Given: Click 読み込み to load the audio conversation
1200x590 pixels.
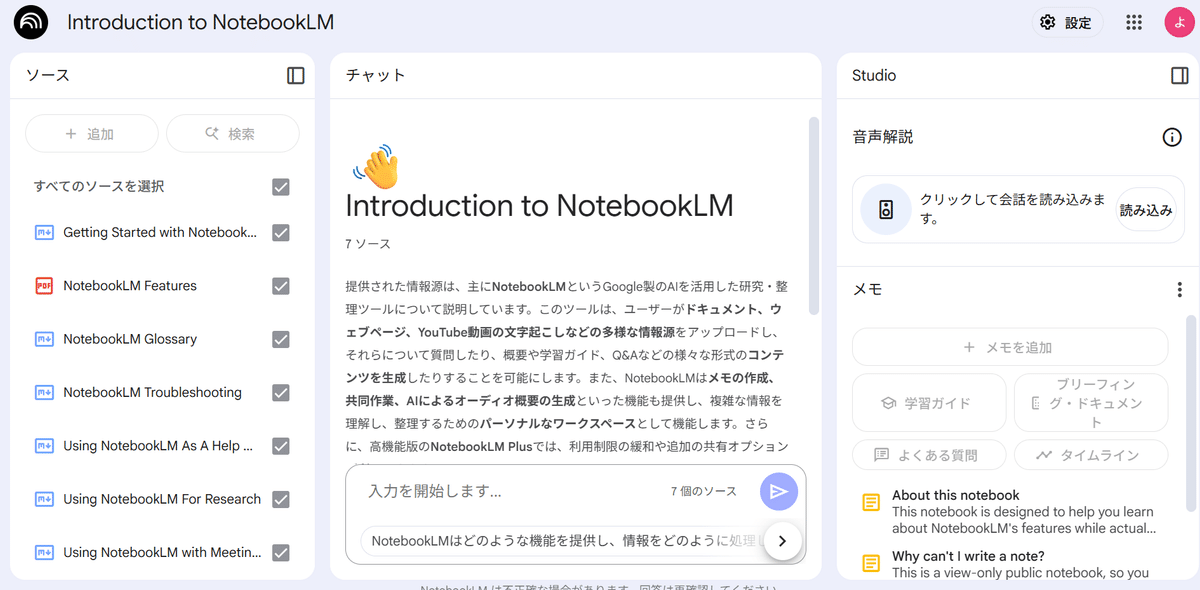Looking at the screenshot, I should click(1146, 209).
